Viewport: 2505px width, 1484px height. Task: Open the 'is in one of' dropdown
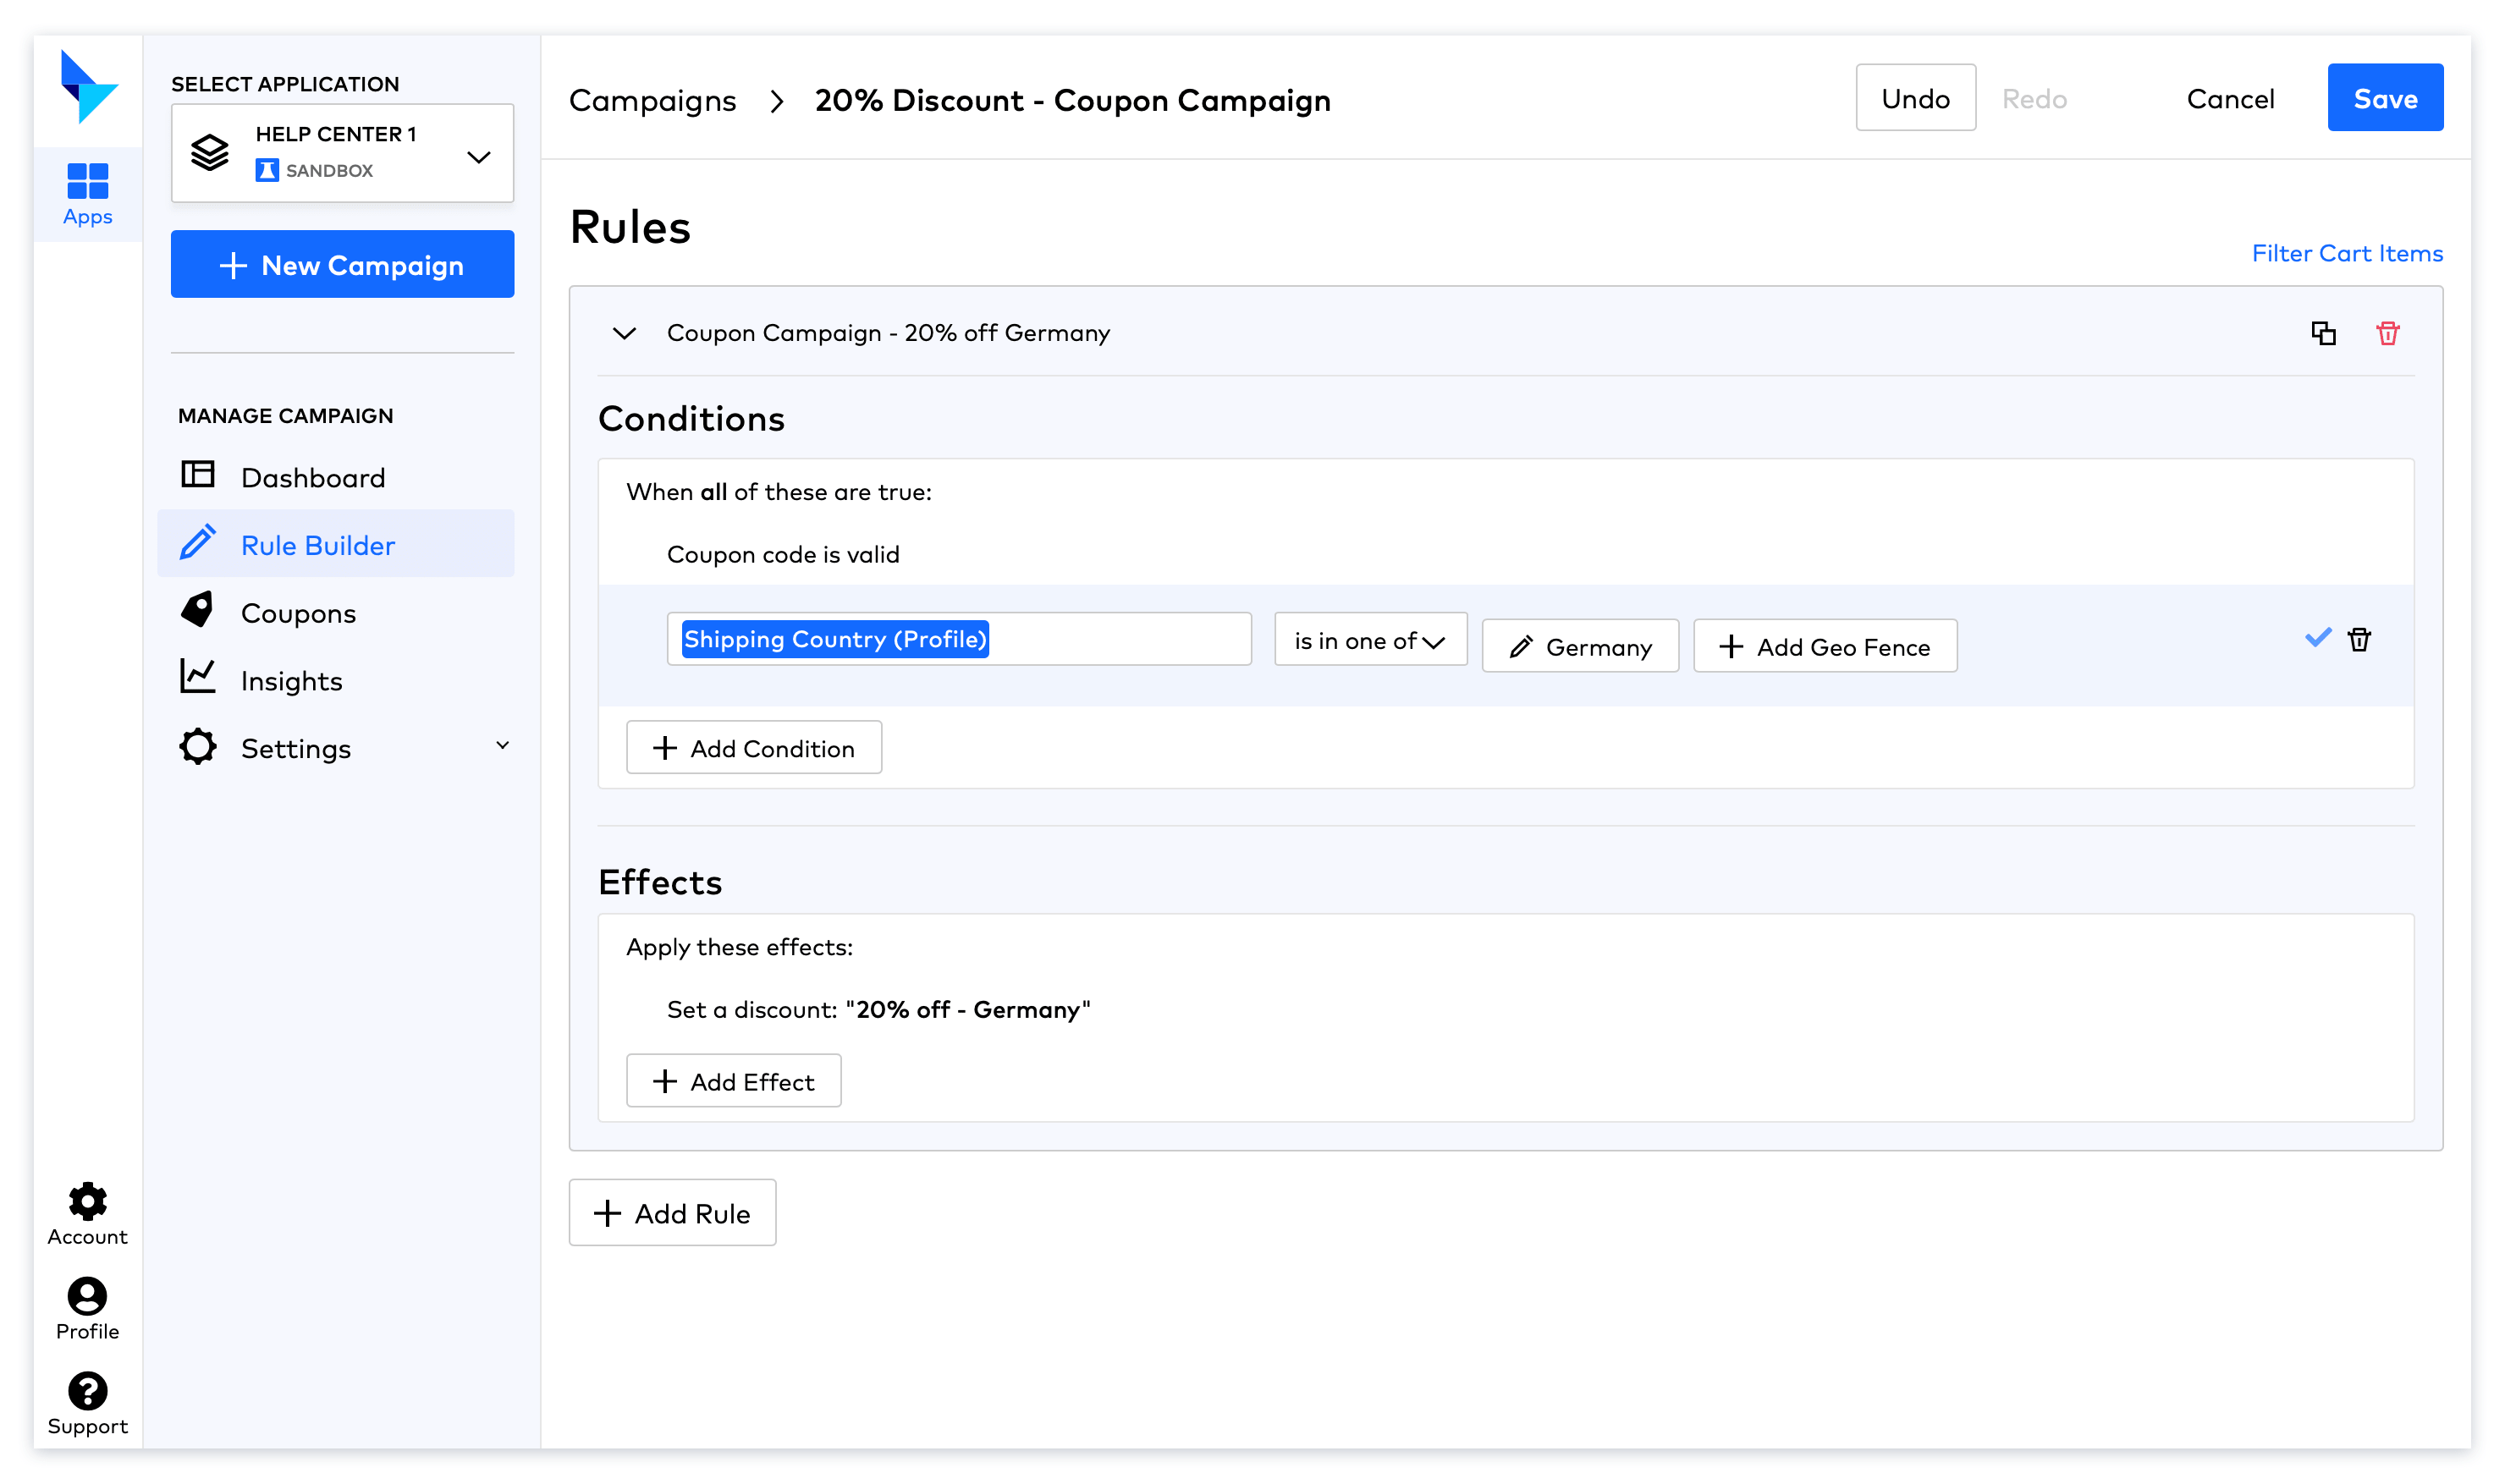[1369, 640]
